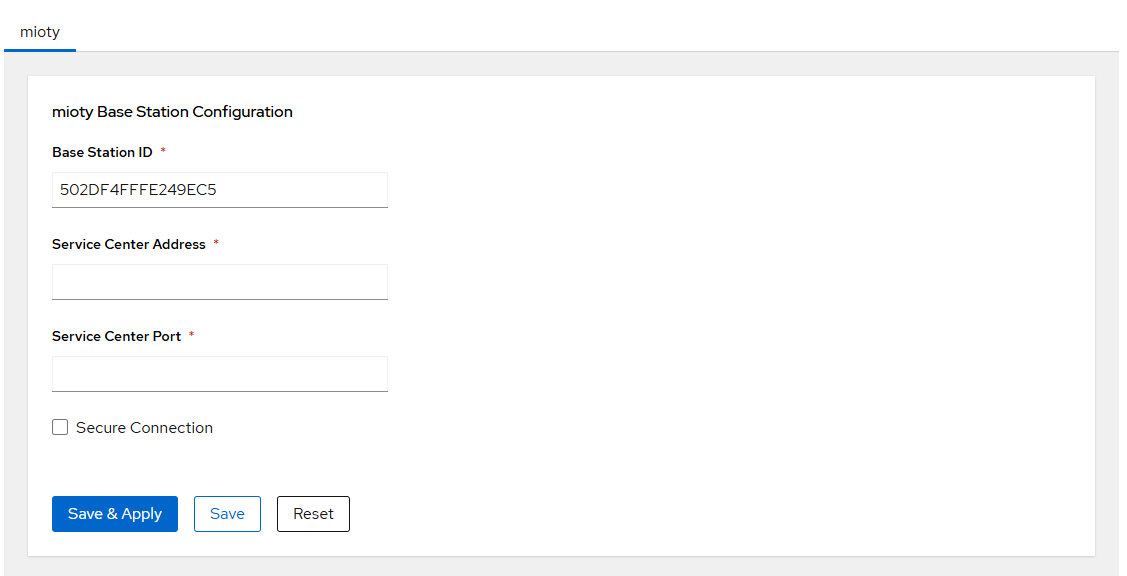1127x576 pixels.
Task: Click the "Base Station ID" field label
Action: coord(102,152)
